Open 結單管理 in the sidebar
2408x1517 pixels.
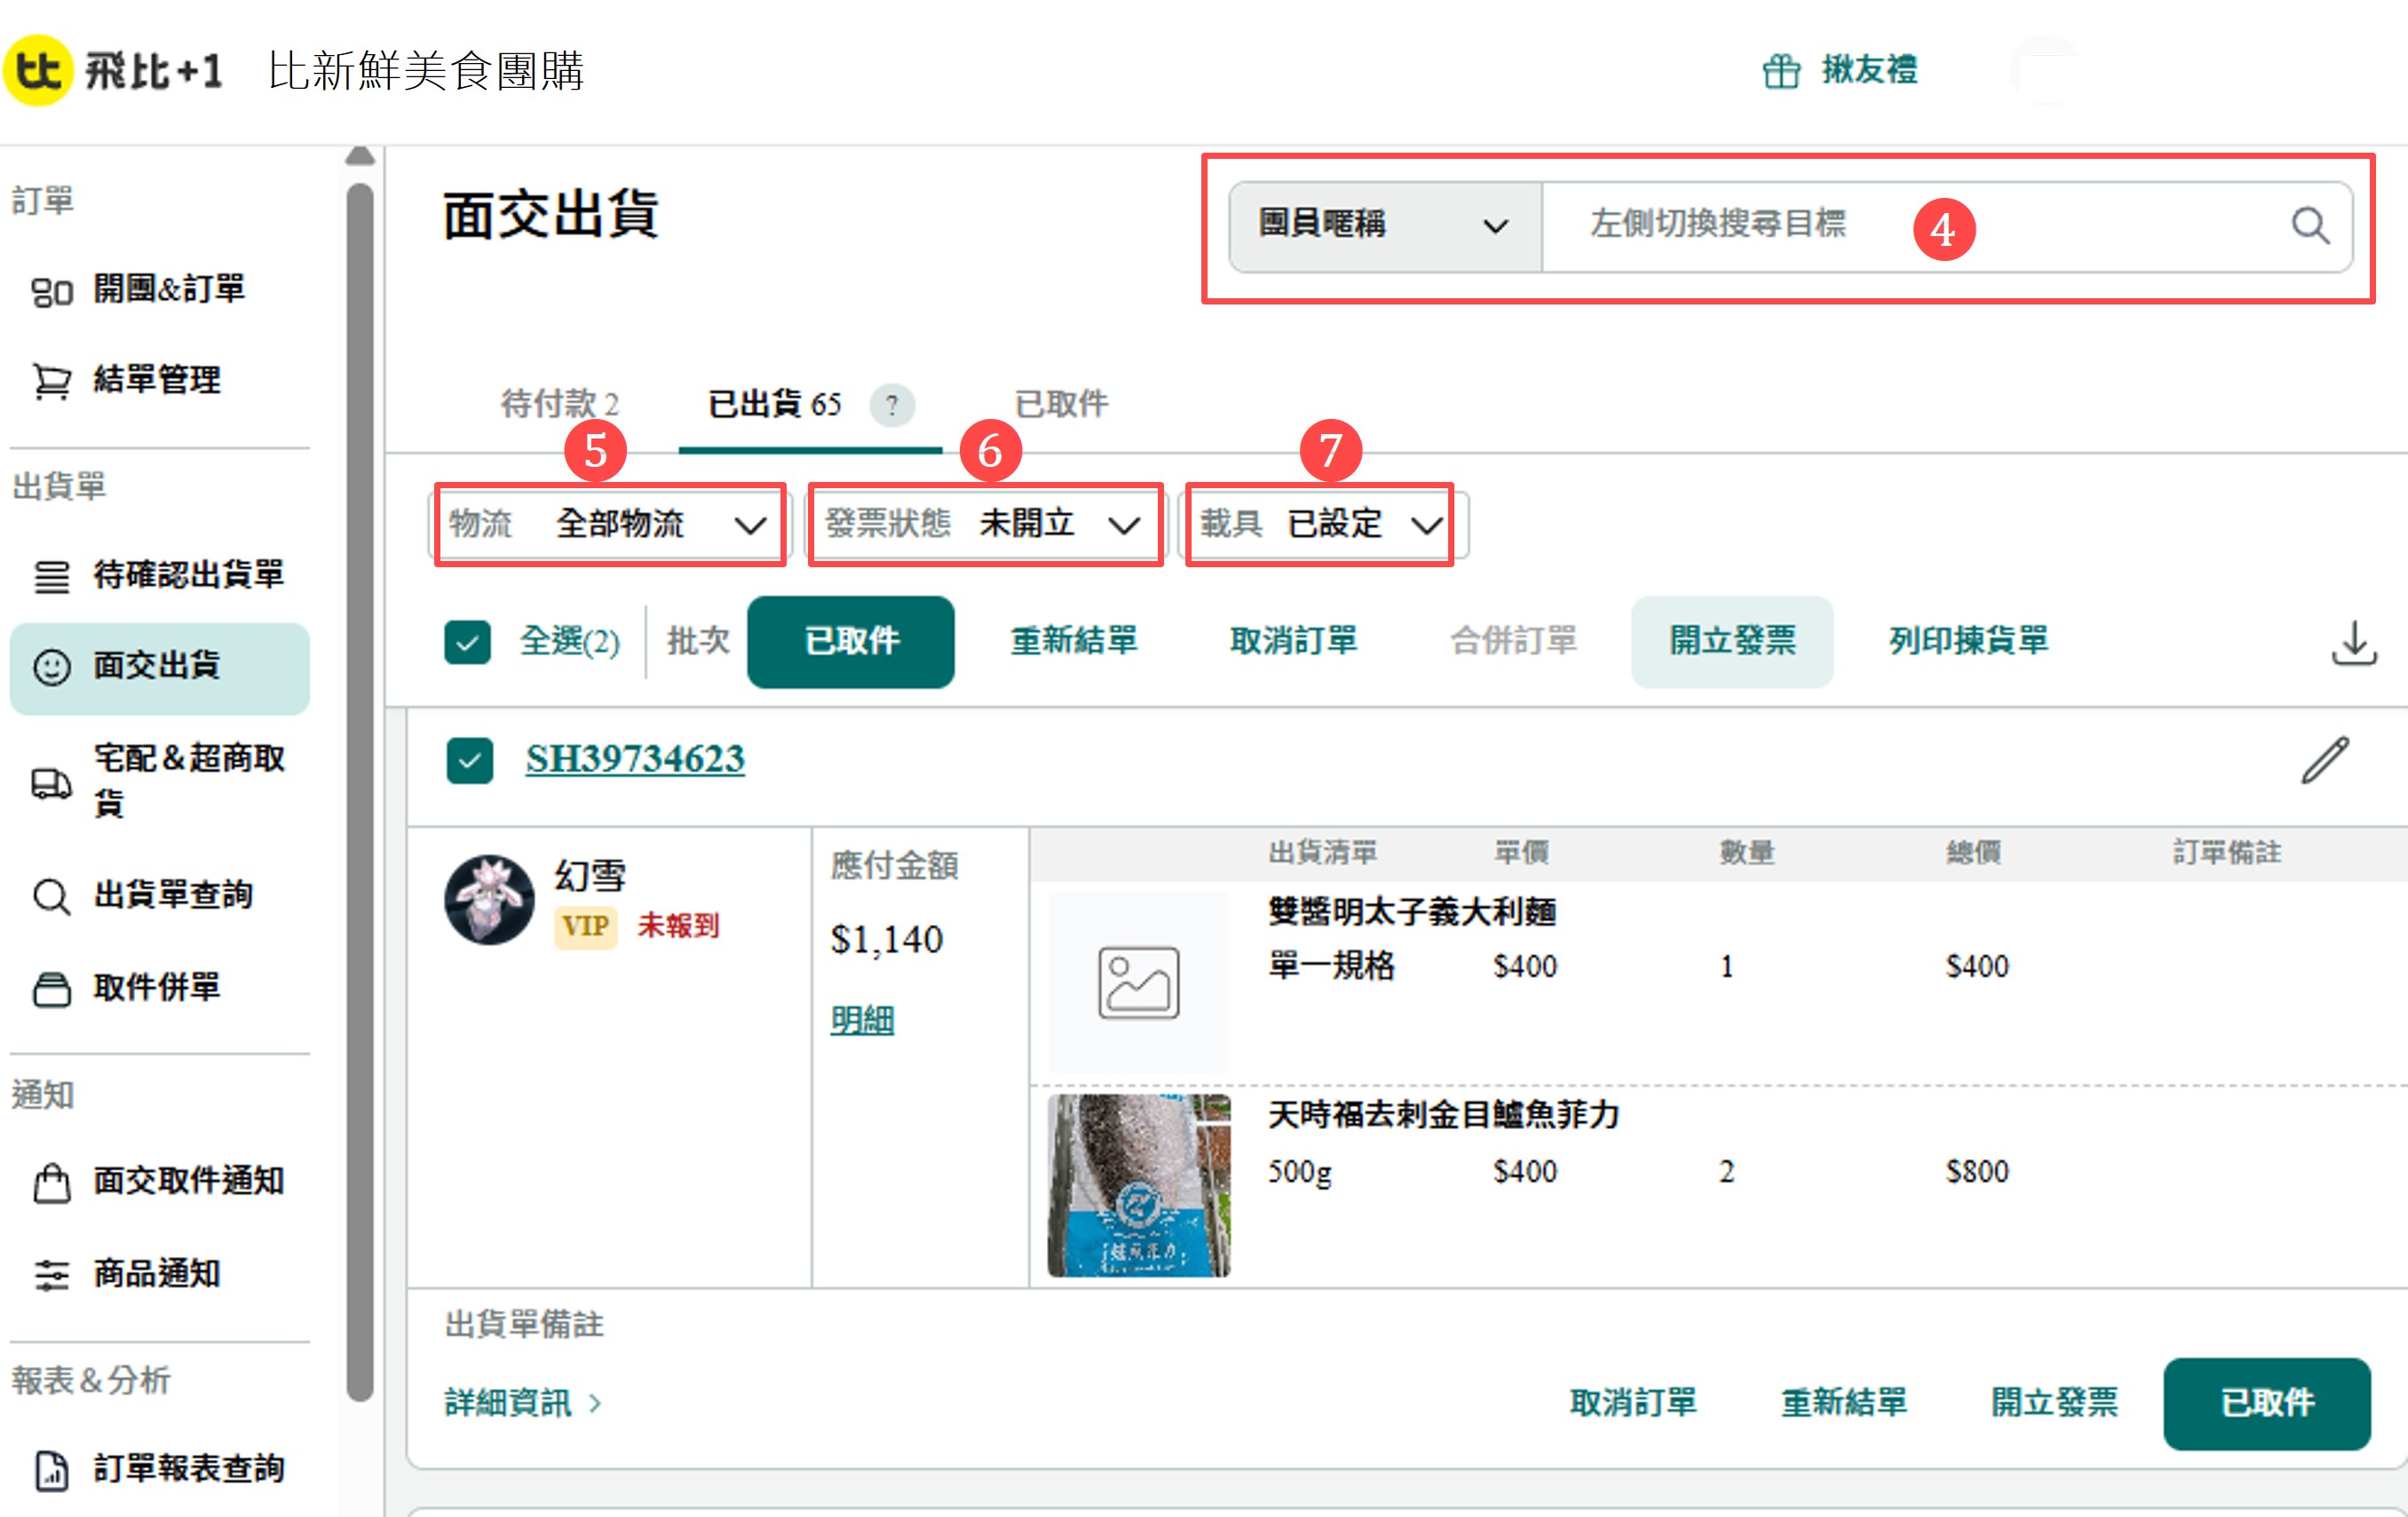156,380
